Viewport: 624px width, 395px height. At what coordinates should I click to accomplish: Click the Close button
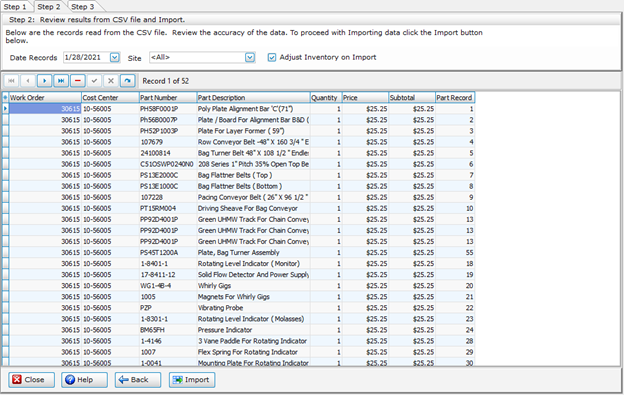tap(31, 380)
